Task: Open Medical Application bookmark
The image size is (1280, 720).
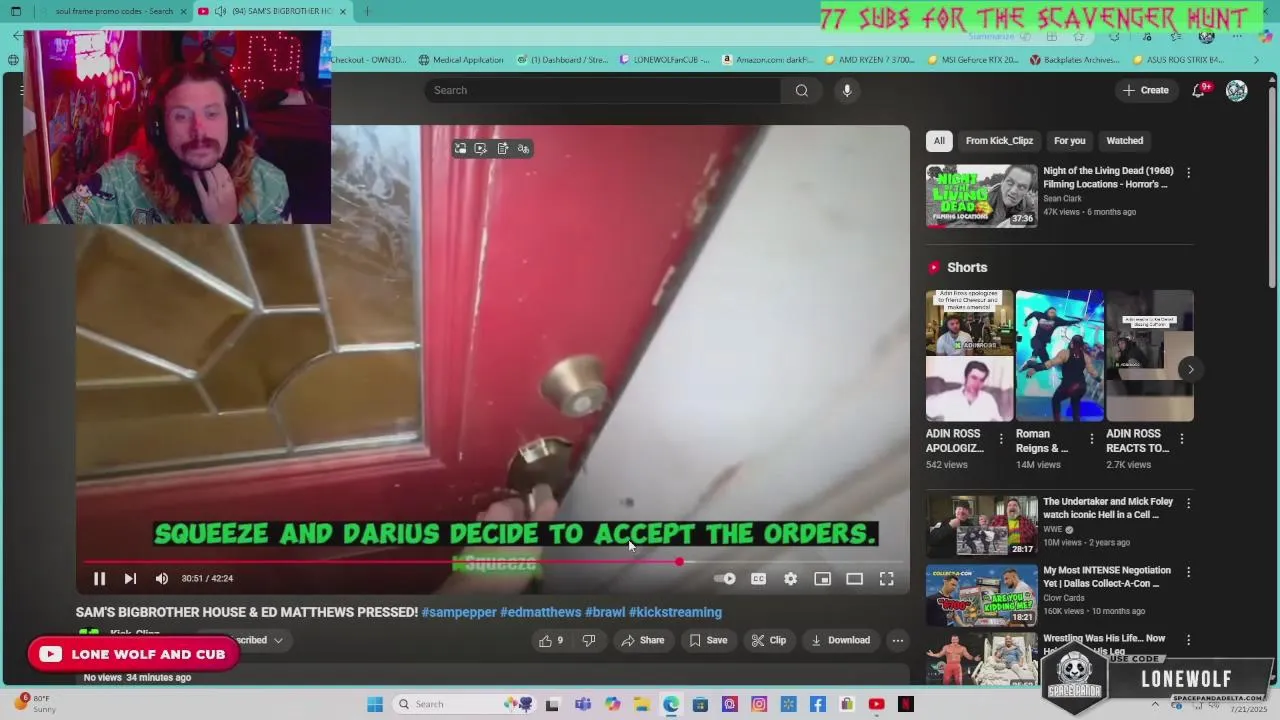Action: coord(461,60)
